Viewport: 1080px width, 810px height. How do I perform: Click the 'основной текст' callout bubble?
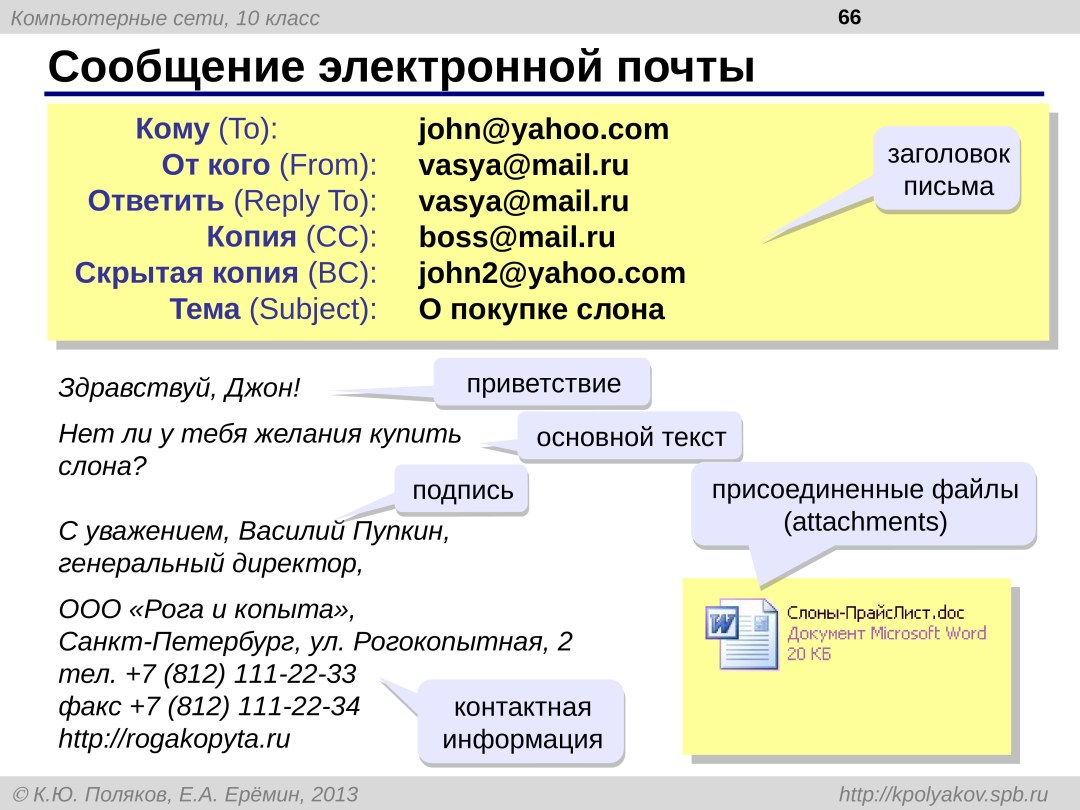[630, 437]
